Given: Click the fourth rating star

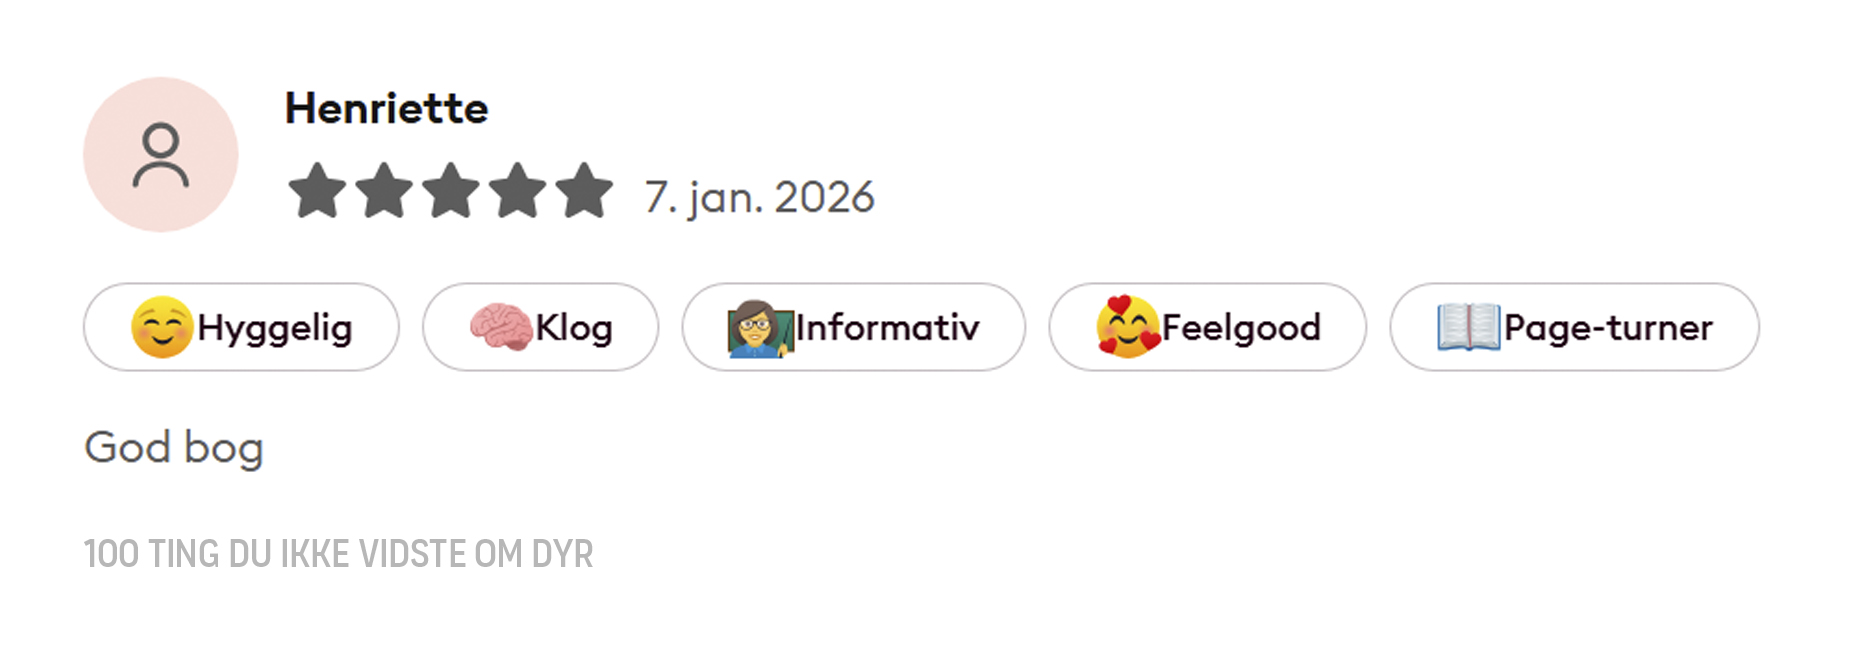Looking at the screenshot, I should (x=518, y=190).
